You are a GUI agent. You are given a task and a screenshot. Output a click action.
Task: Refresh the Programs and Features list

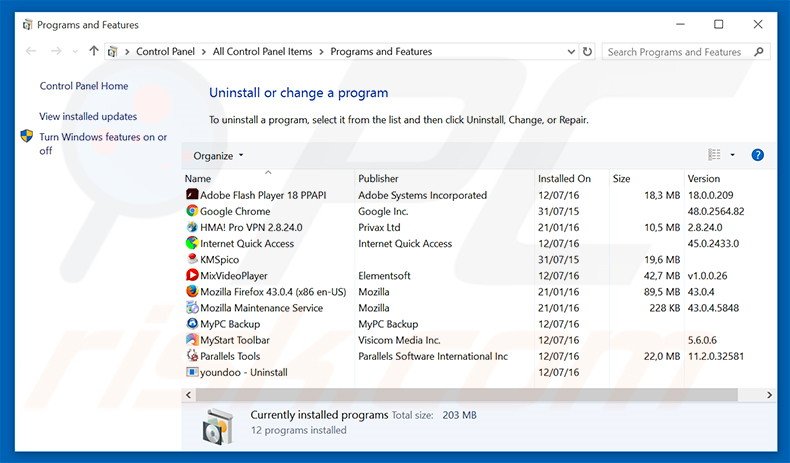(x=587, y=51)
